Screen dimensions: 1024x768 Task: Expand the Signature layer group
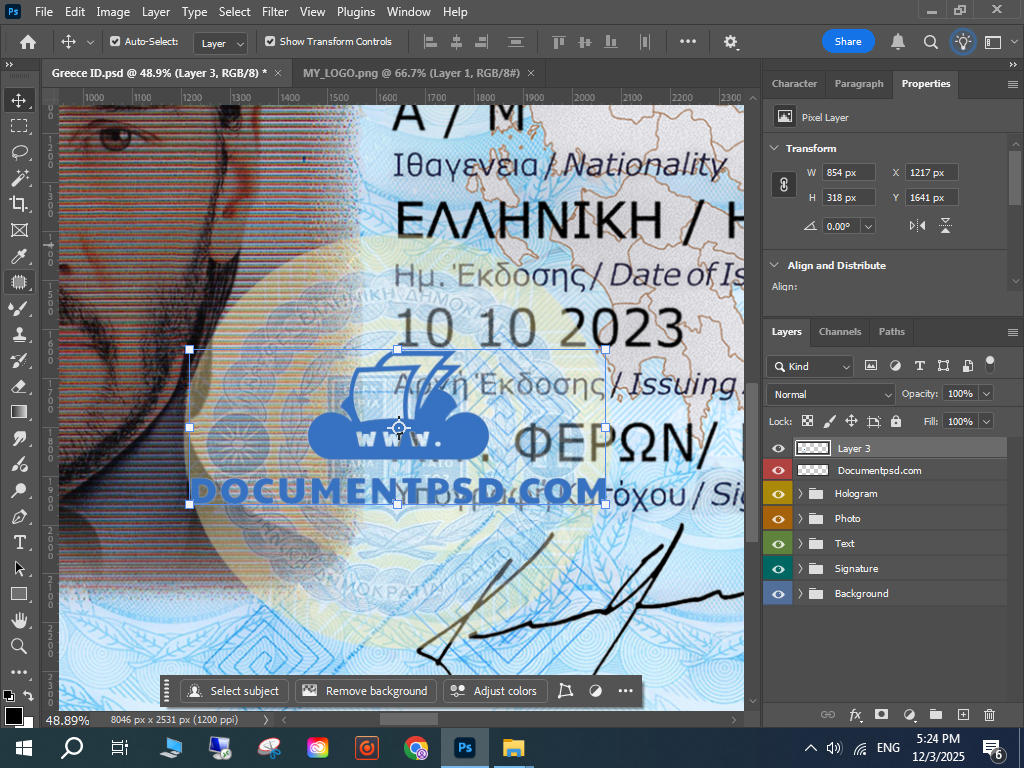[x=800, y=569]
